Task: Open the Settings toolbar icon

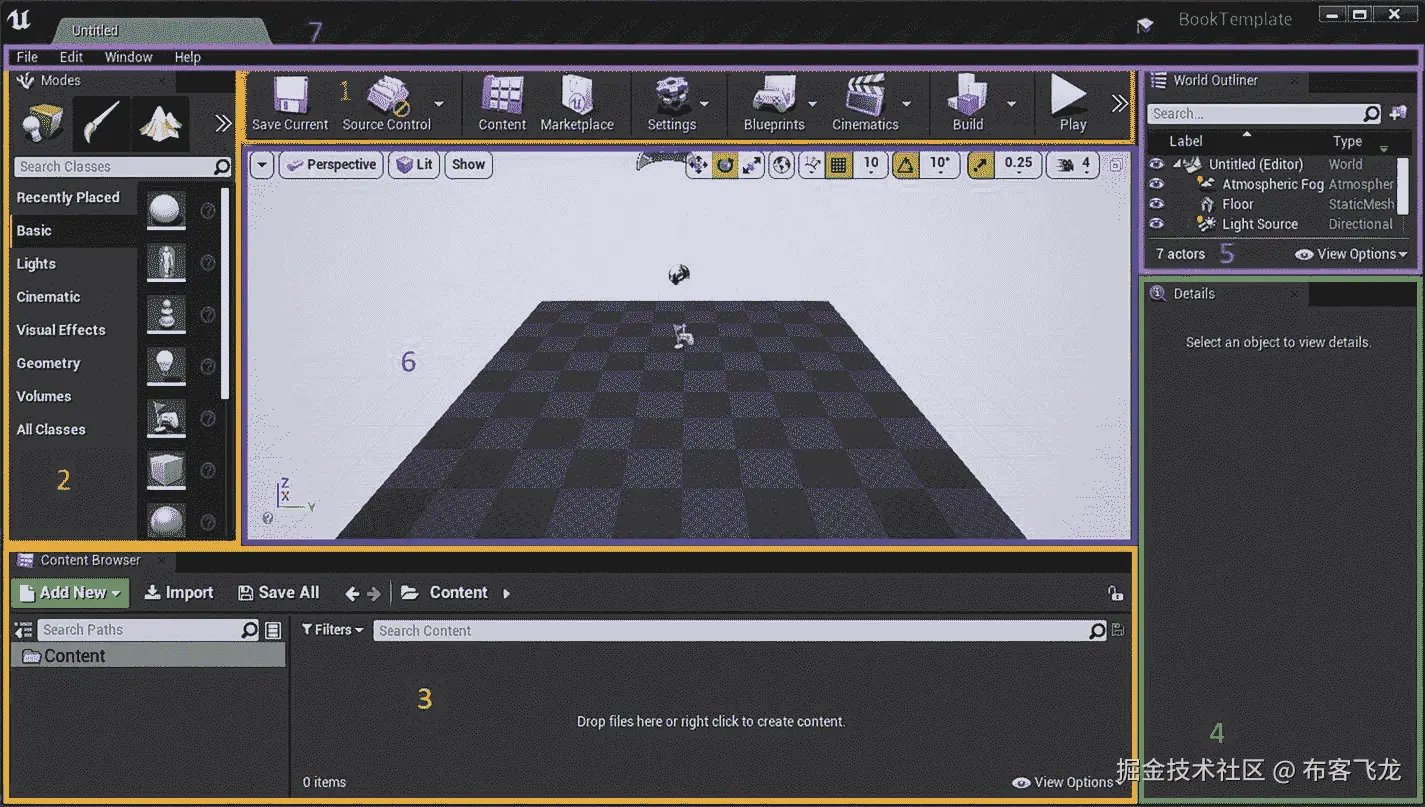Action: (x=672, y=103)
